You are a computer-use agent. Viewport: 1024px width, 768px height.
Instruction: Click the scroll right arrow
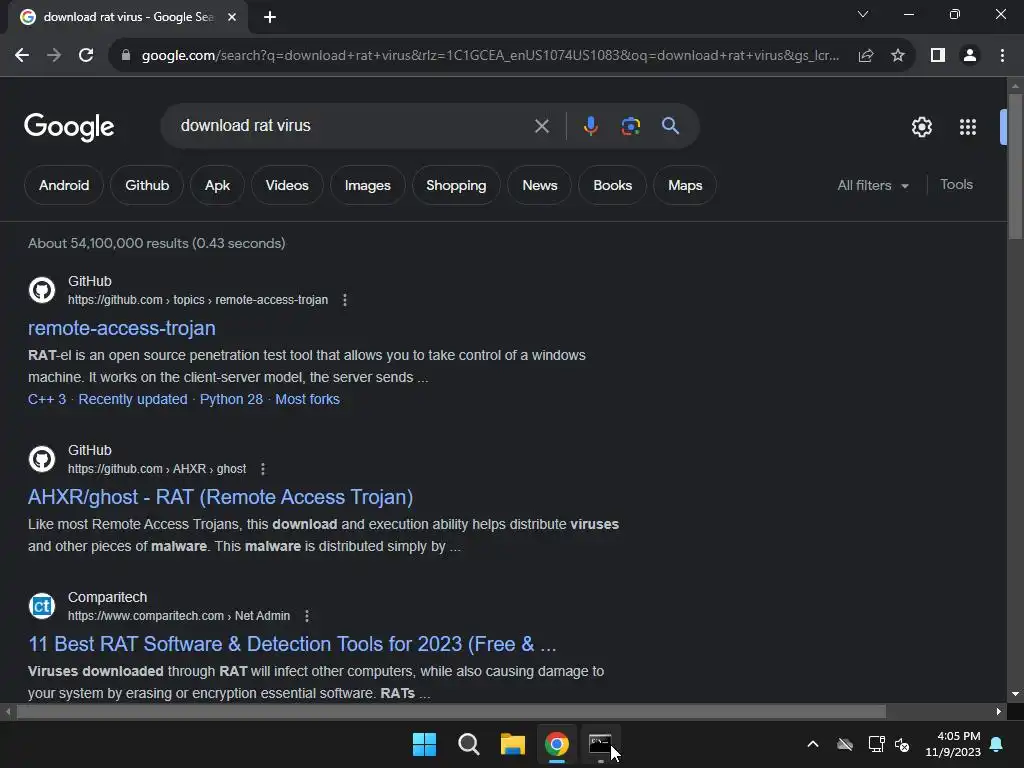999,711
